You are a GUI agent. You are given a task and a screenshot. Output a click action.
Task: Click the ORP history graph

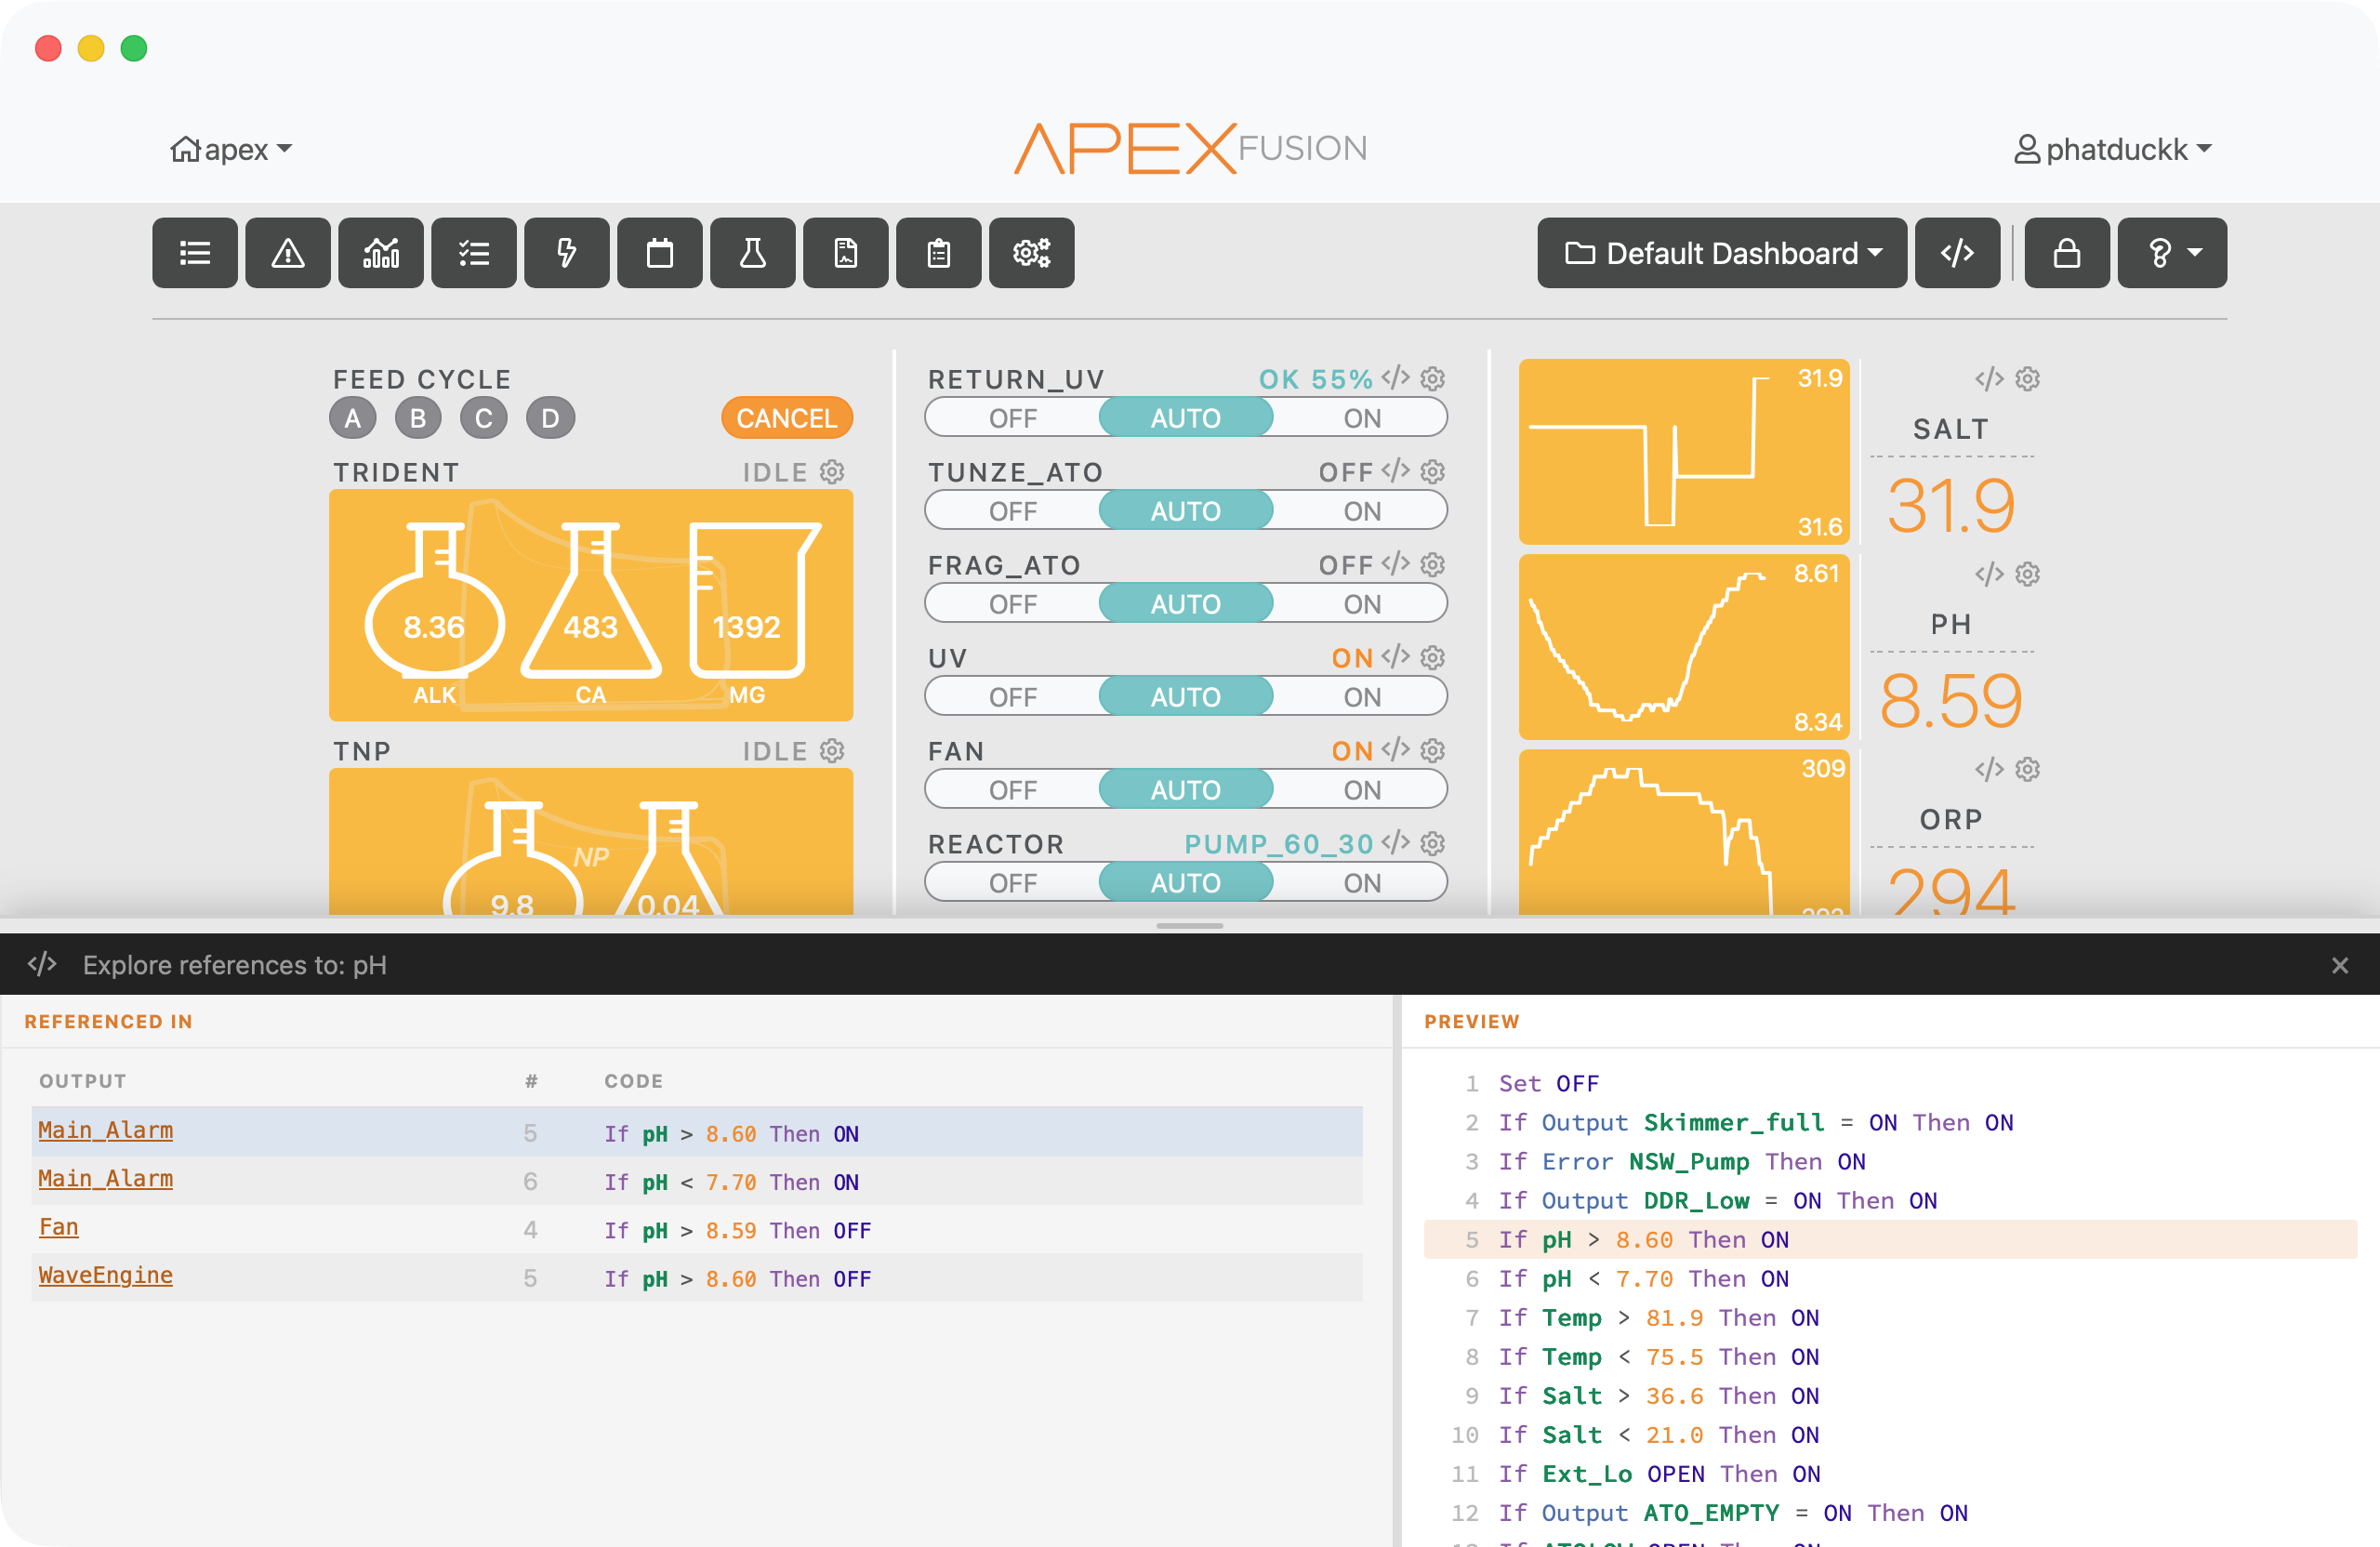(x=1684, y=832)
